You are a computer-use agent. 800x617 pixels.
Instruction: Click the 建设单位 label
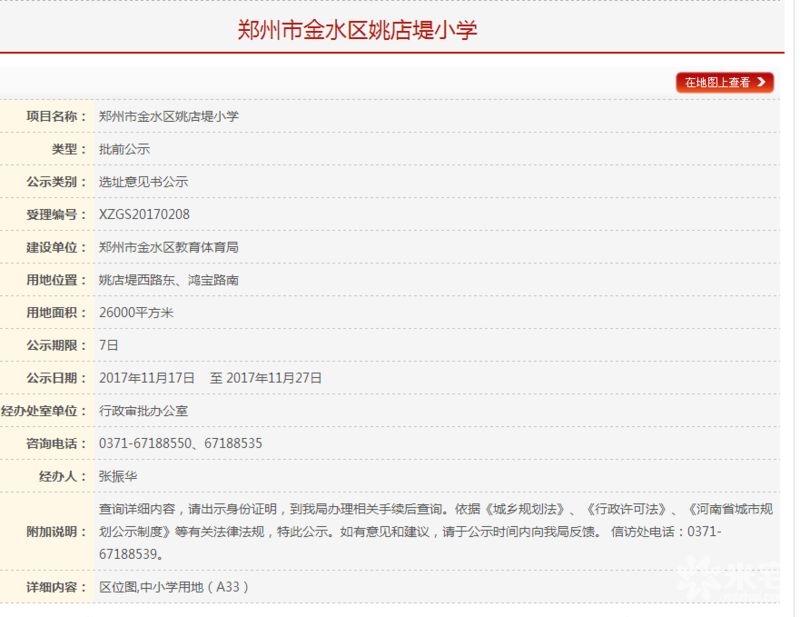tap(56, 248)
